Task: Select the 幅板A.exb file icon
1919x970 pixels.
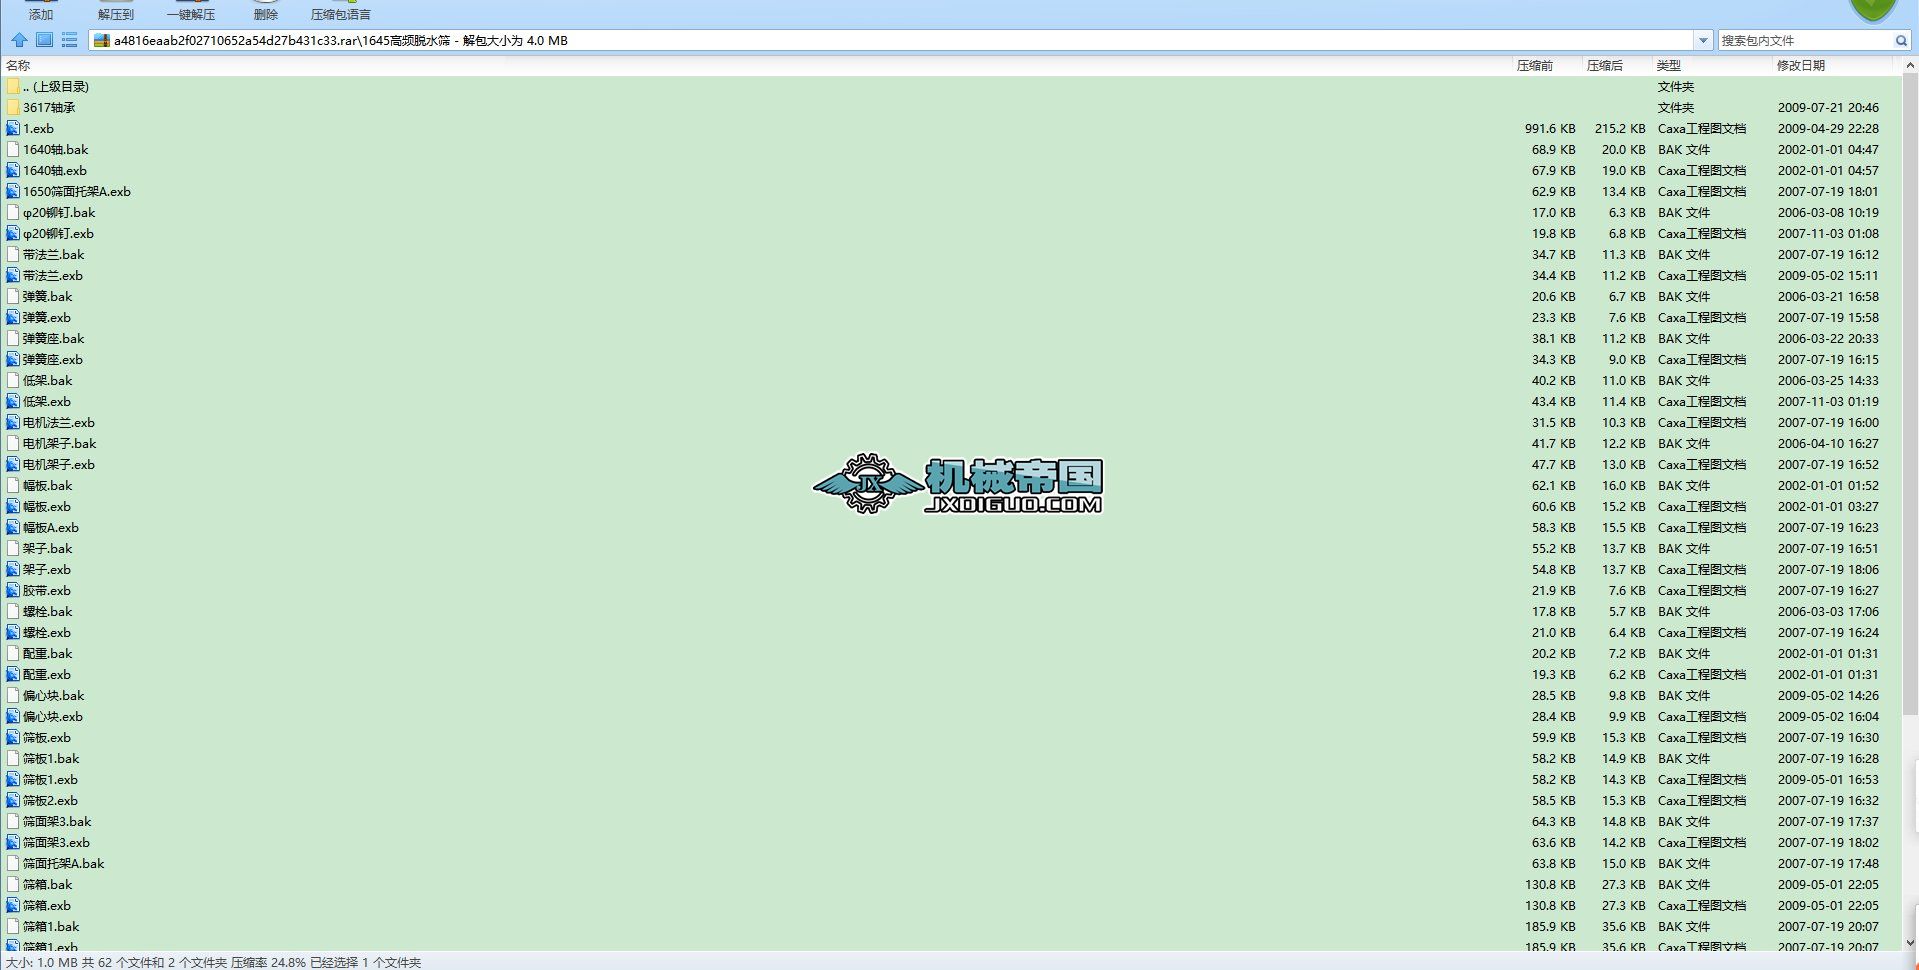Action: tap(13, 527)
